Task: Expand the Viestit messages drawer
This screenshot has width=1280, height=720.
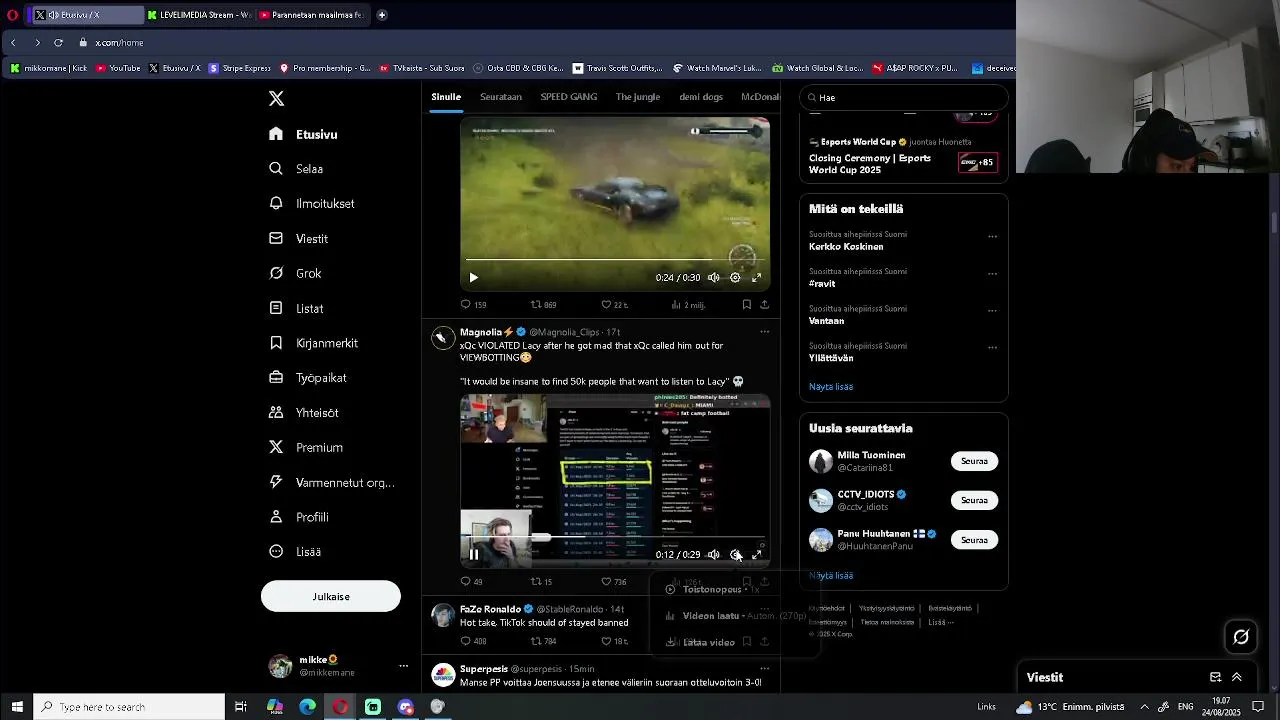Action: click(x=1237, y=677)
